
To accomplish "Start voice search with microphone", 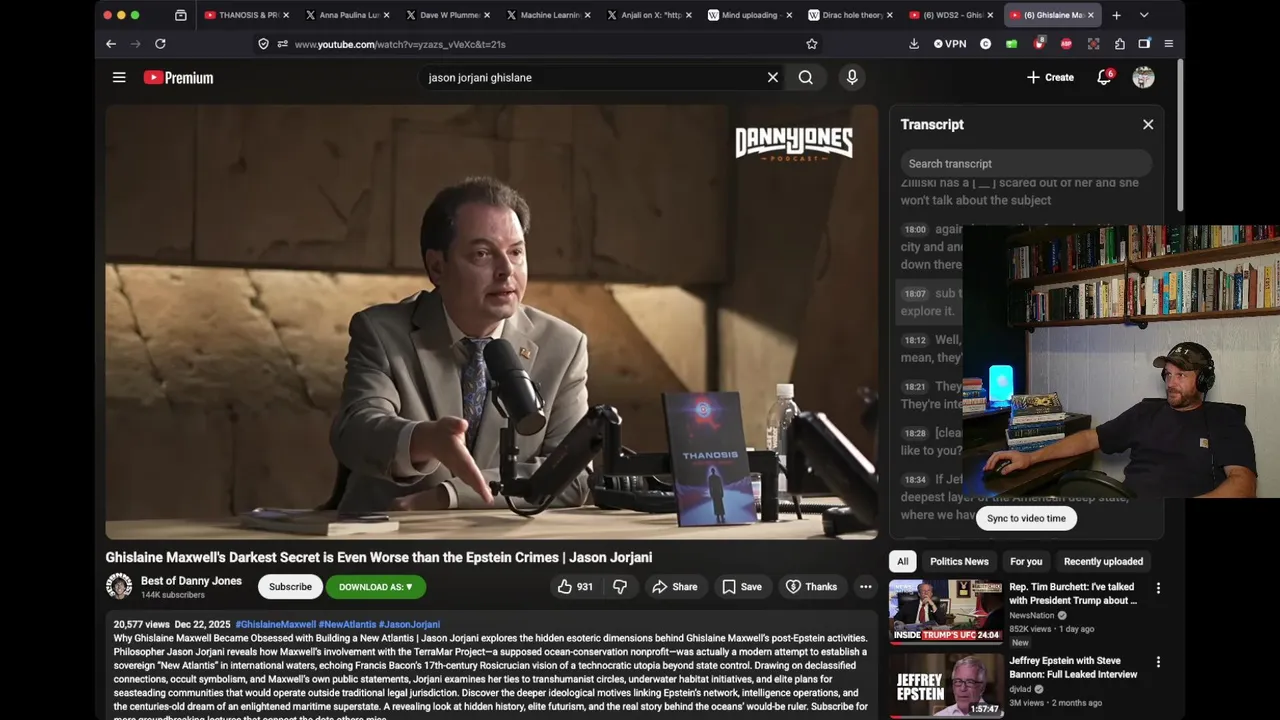I will 852,77.
